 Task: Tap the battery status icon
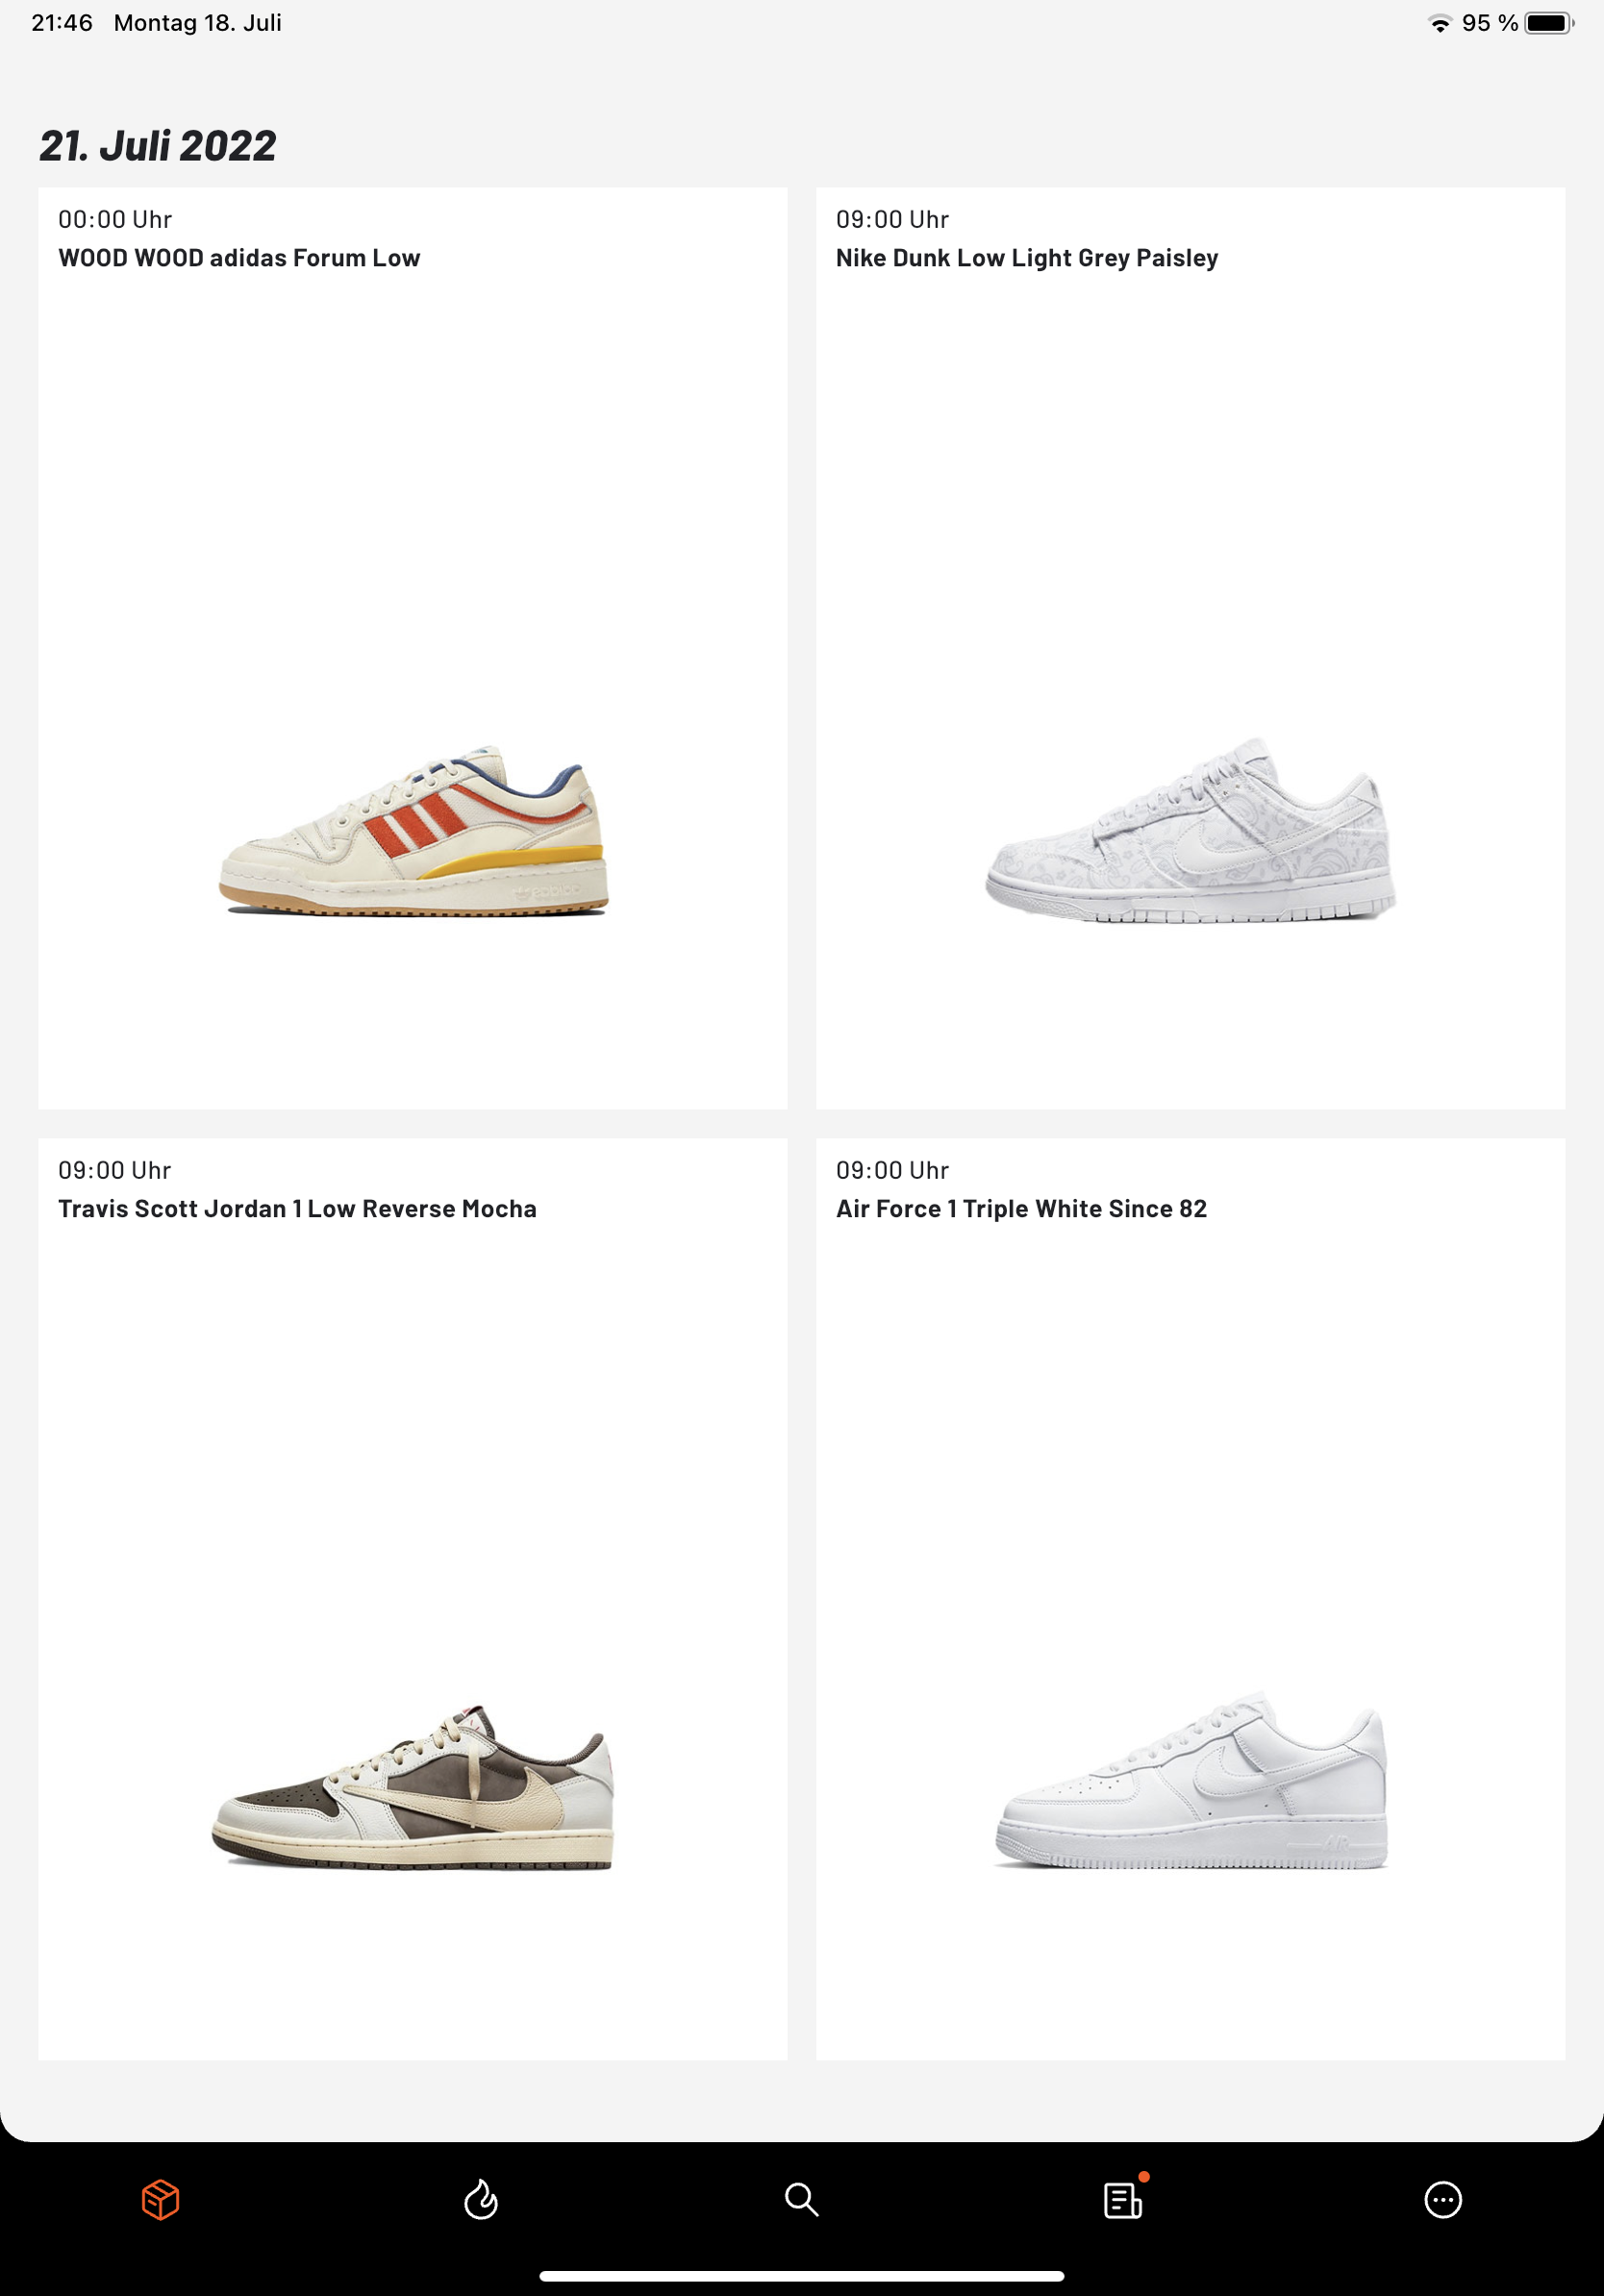point(1549,23)
